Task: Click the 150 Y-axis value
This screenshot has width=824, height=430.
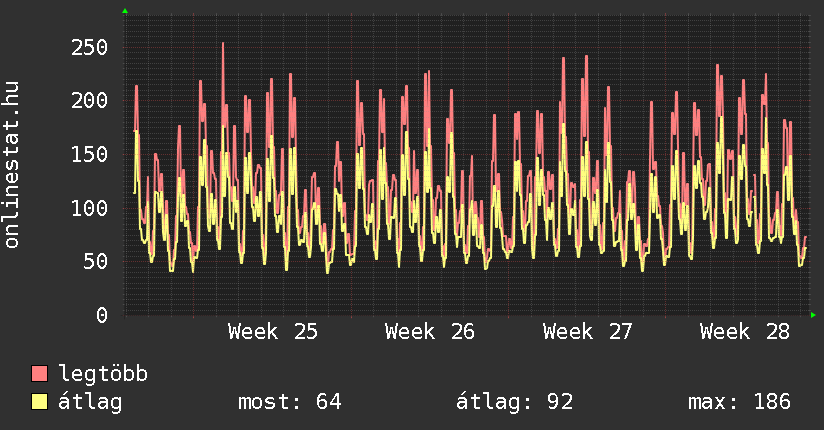Action: pyautogui.click(x=89, y=155)
